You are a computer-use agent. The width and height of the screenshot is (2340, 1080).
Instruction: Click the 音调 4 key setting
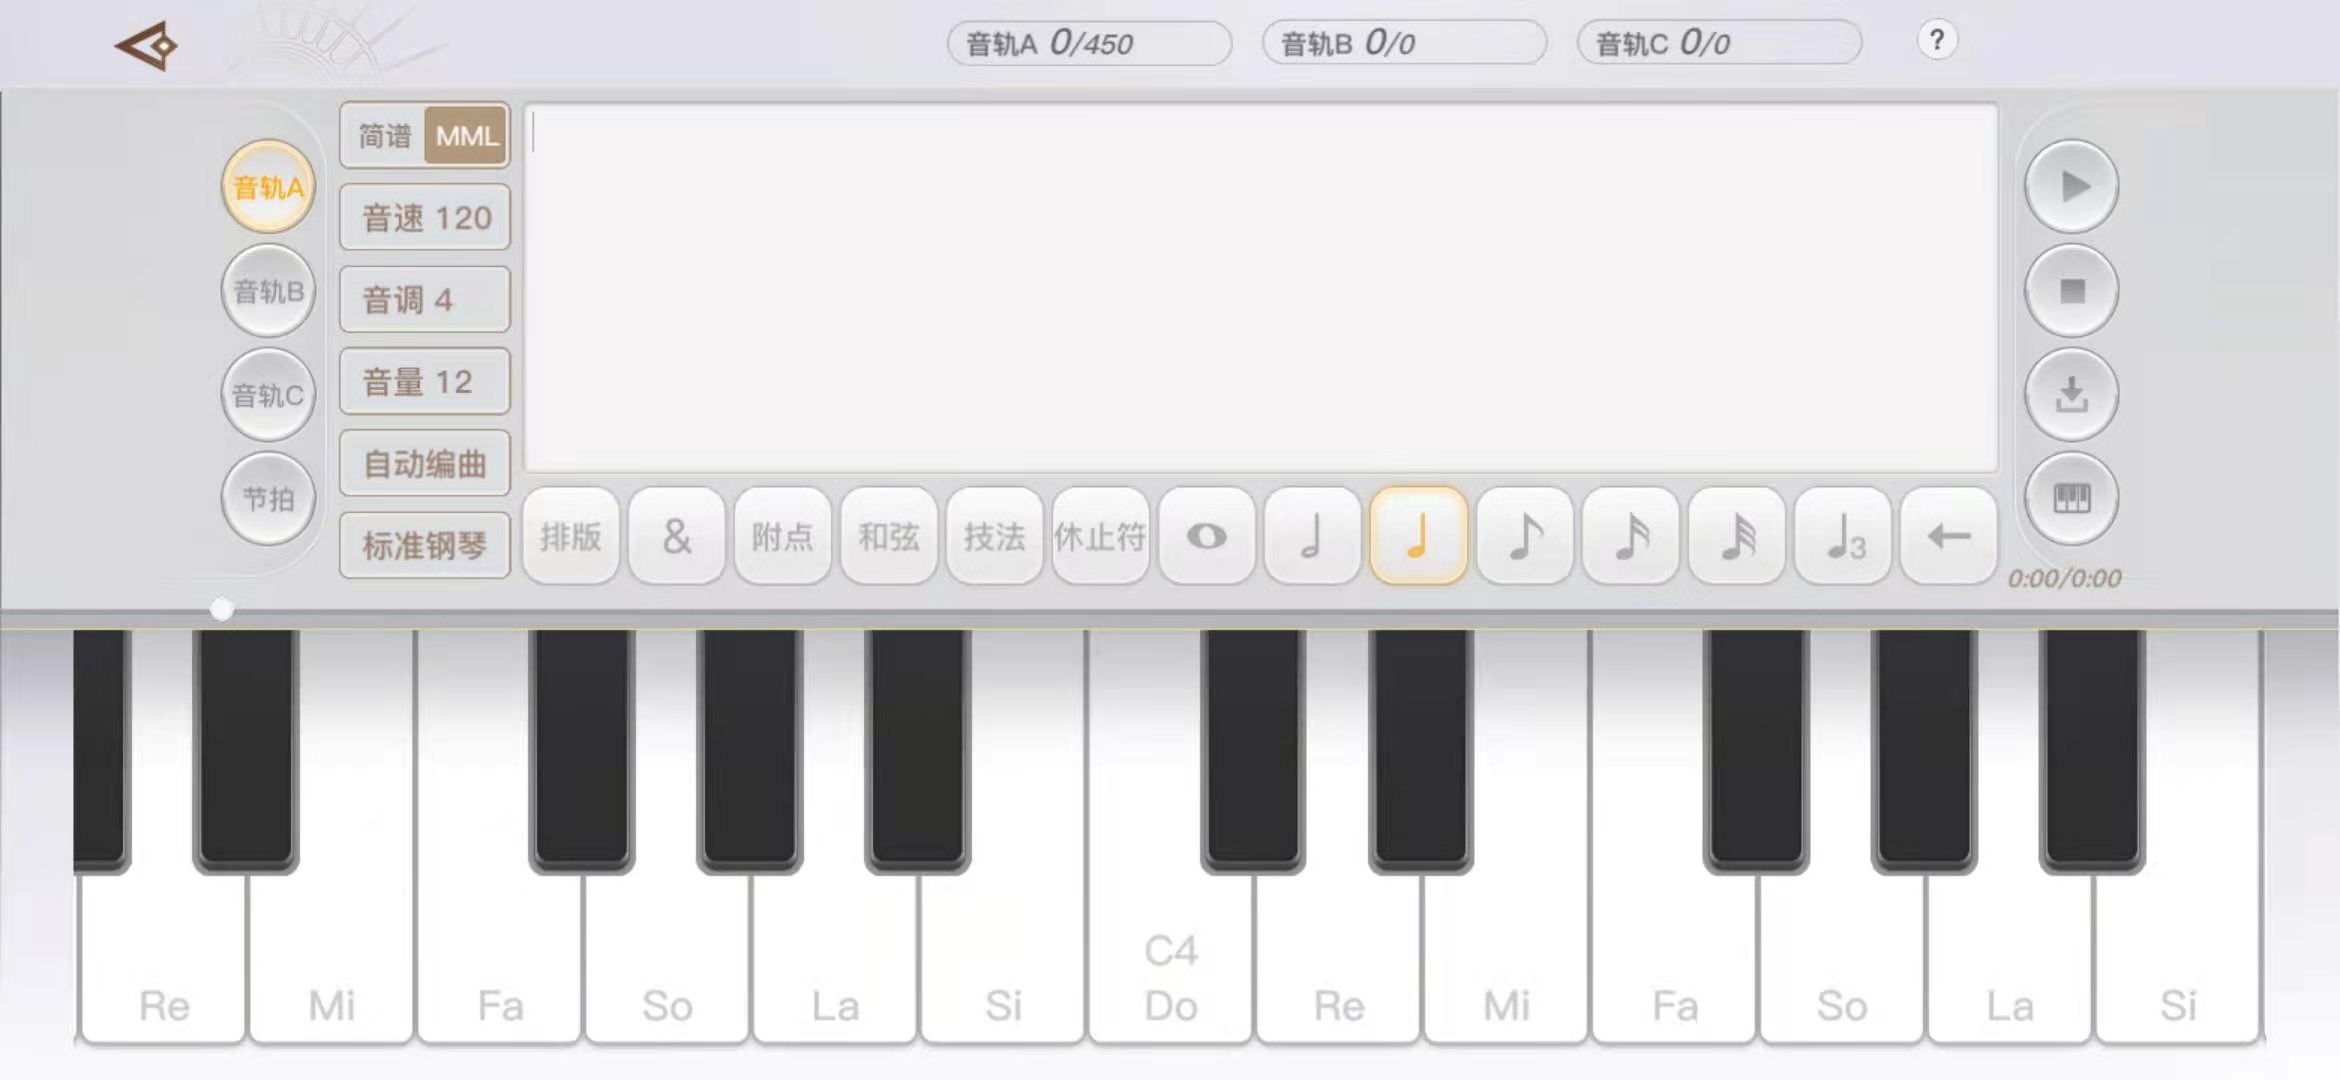pyautogui.click(x=422, y=298)
